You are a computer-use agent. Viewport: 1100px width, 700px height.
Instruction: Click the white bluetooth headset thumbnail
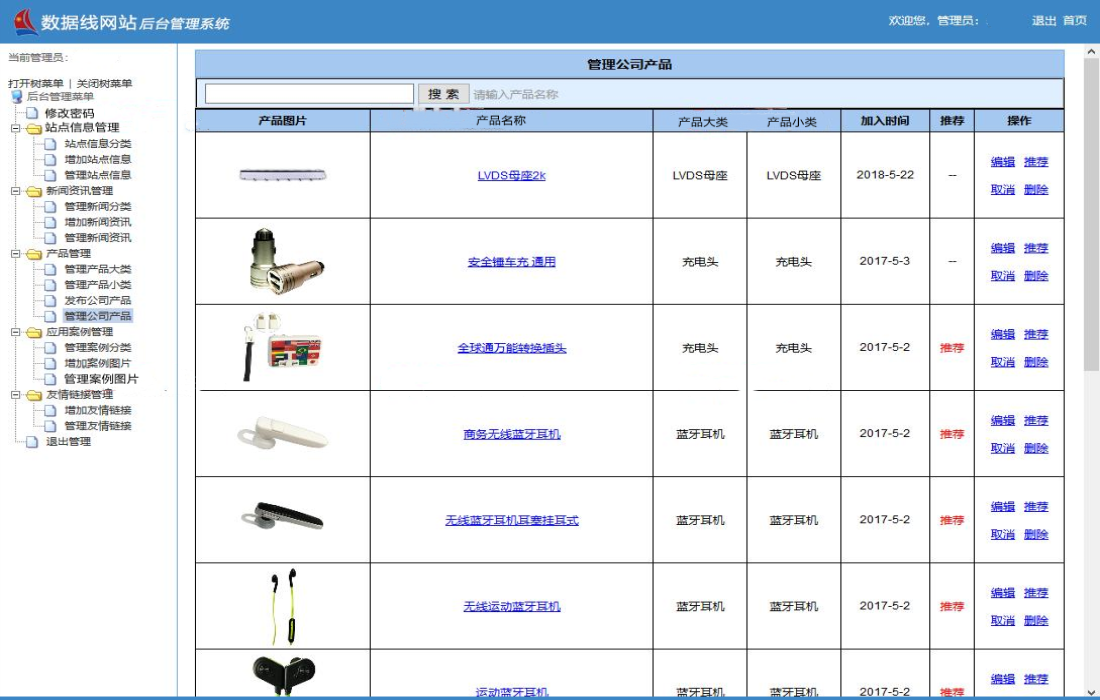[x=282, y=433]
